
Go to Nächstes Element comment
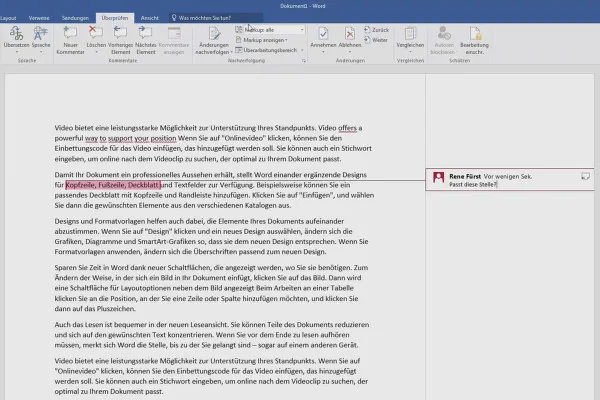(145, 40)
